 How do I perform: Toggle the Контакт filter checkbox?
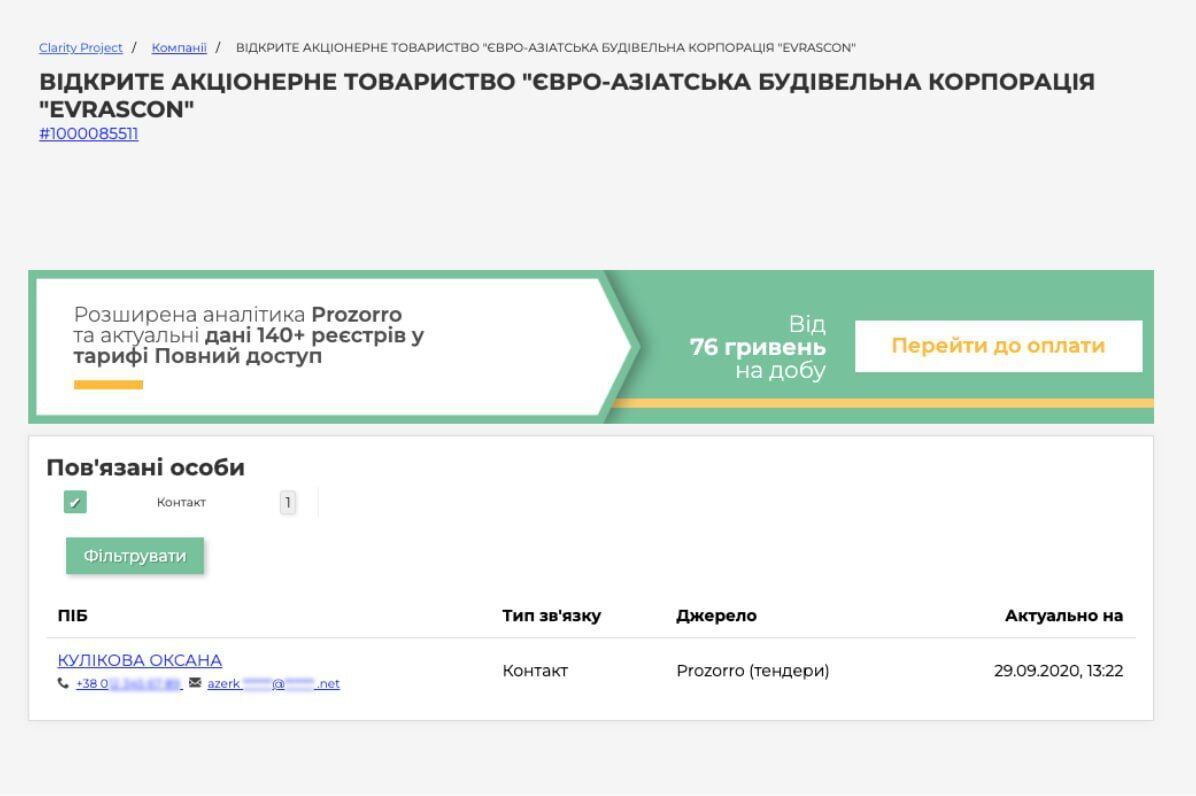pos(75,502)
